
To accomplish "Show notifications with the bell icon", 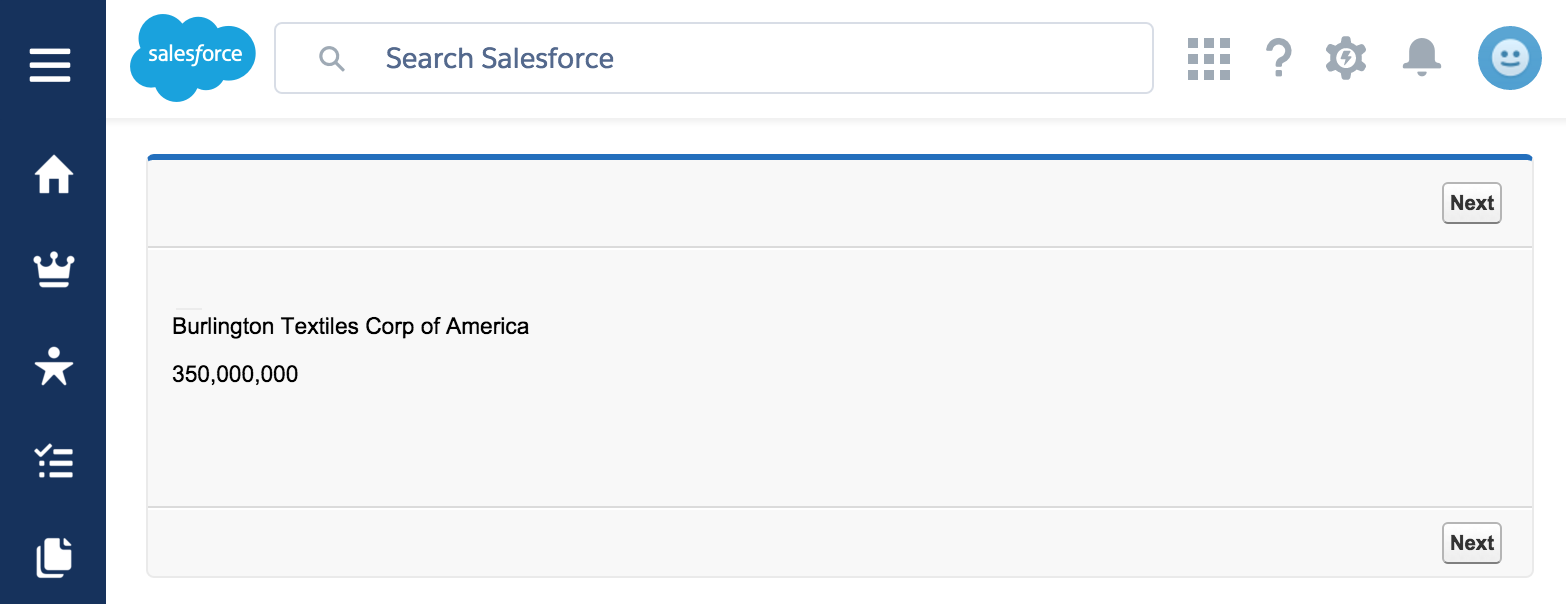I will coord(1421,58).
